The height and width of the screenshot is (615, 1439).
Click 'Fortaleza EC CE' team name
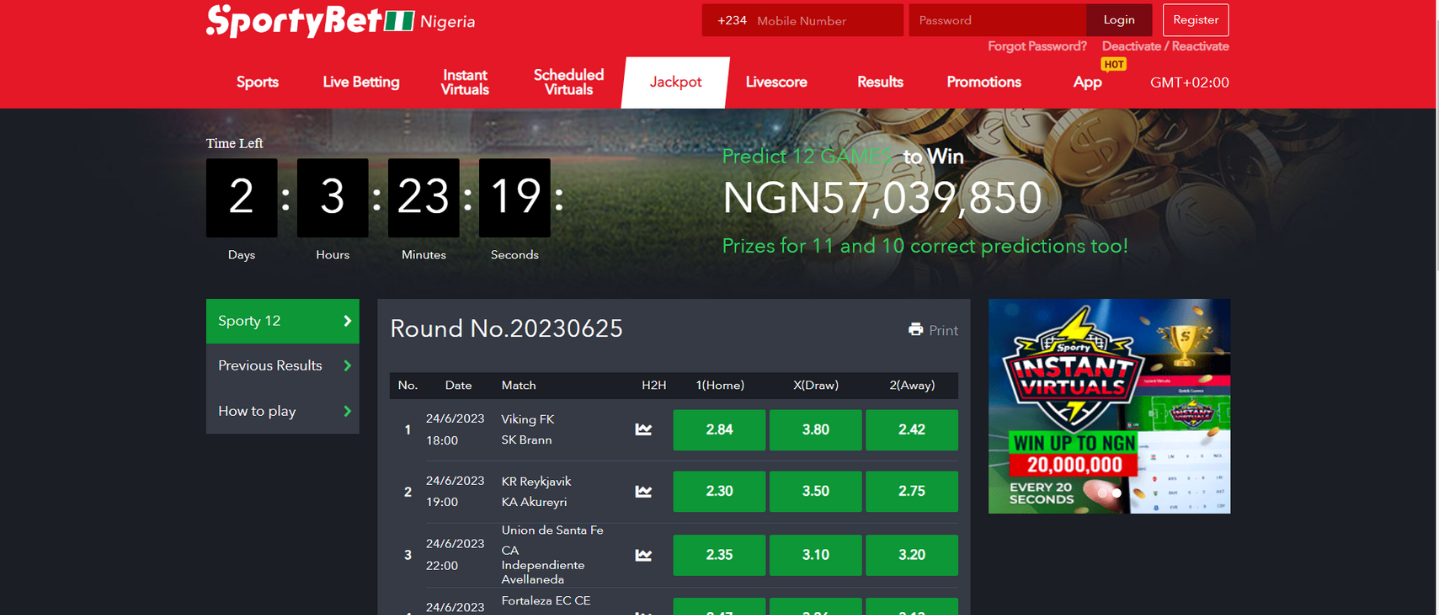pos(545,601)
